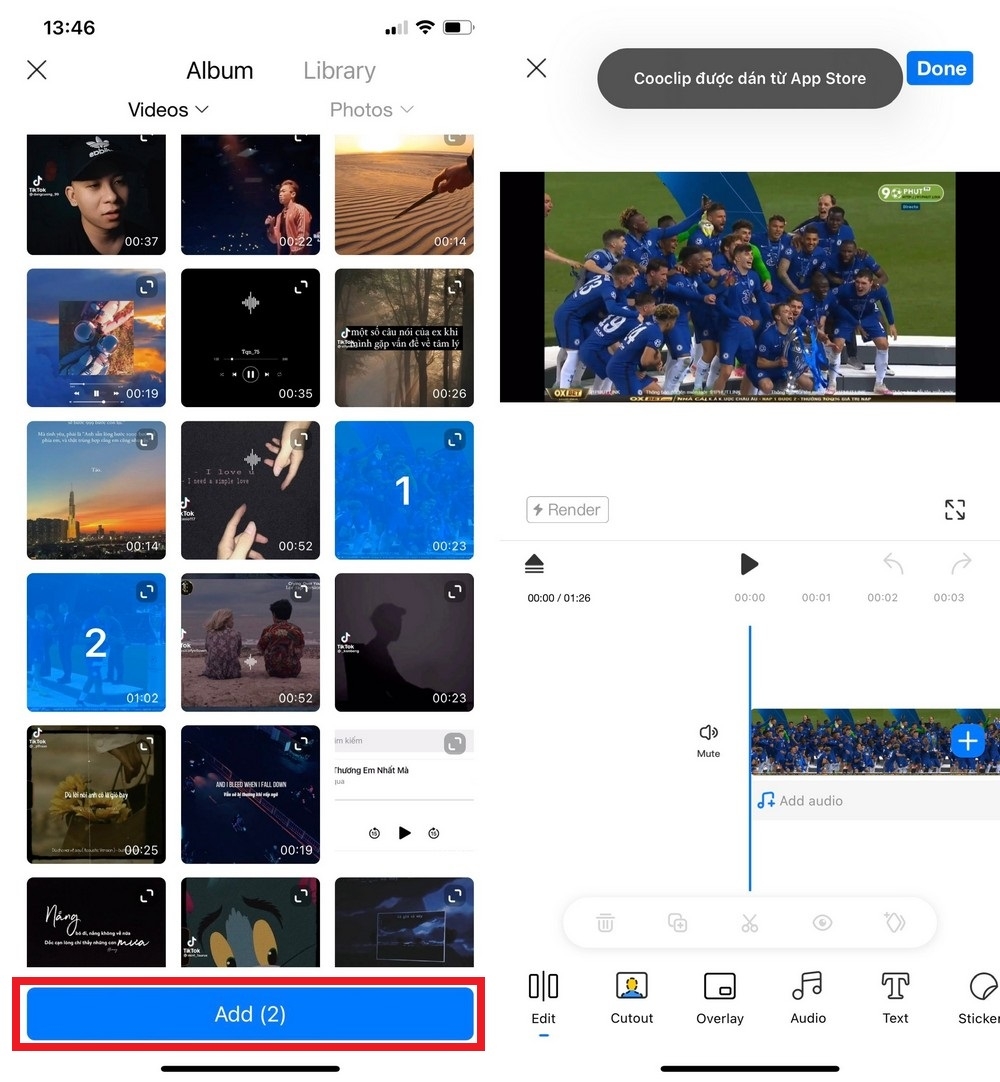Tap the Done button
The width and height of the screenshot is (1000, 1082).
940,68
